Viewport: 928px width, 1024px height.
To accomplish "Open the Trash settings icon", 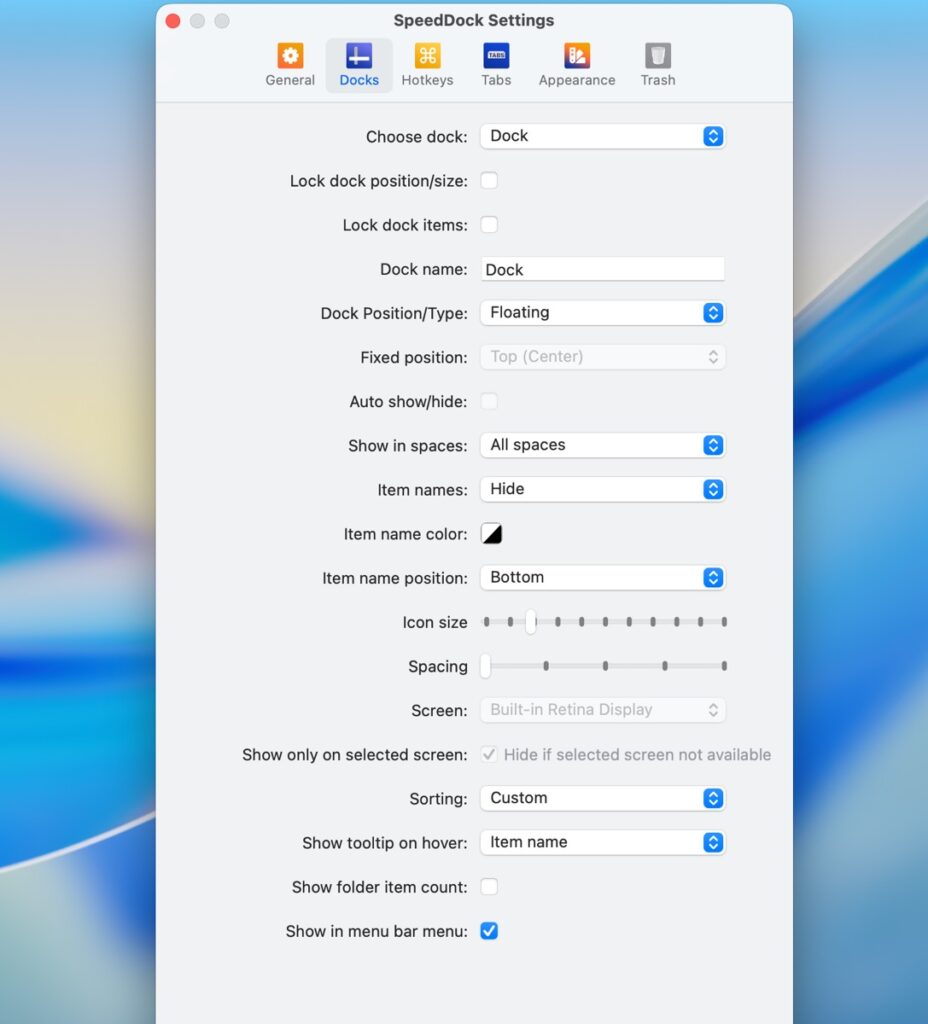I will click(x=658, y=56).
